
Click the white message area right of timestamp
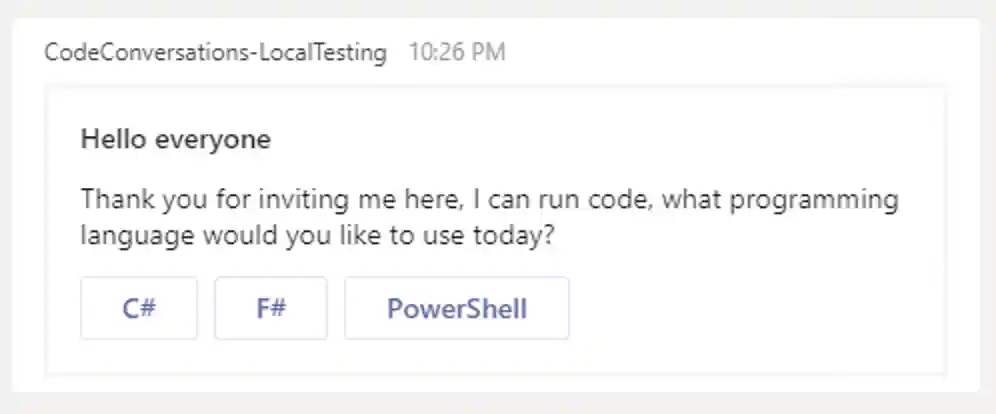tap(740, 52)
